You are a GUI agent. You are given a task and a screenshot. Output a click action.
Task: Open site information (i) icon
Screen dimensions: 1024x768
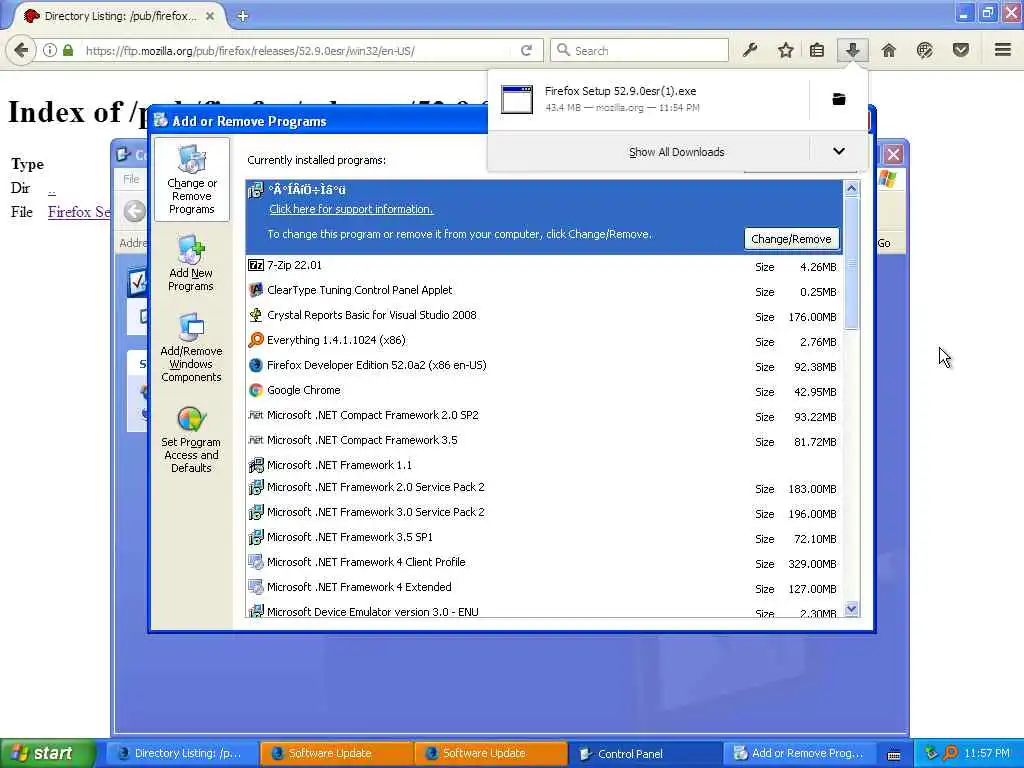click(x=50, y=50)
